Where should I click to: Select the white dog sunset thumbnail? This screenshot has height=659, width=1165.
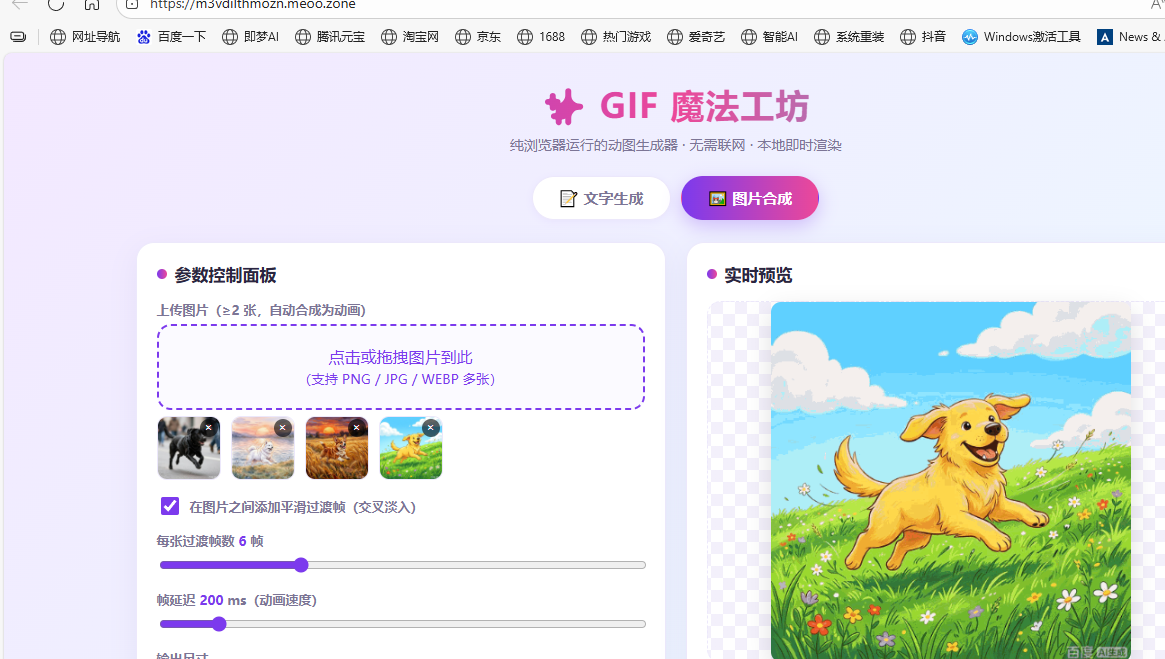click(x=262, y=448)
